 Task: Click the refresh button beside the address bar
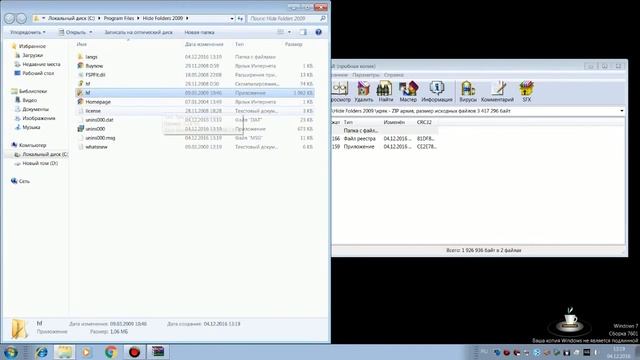point(240,18)
